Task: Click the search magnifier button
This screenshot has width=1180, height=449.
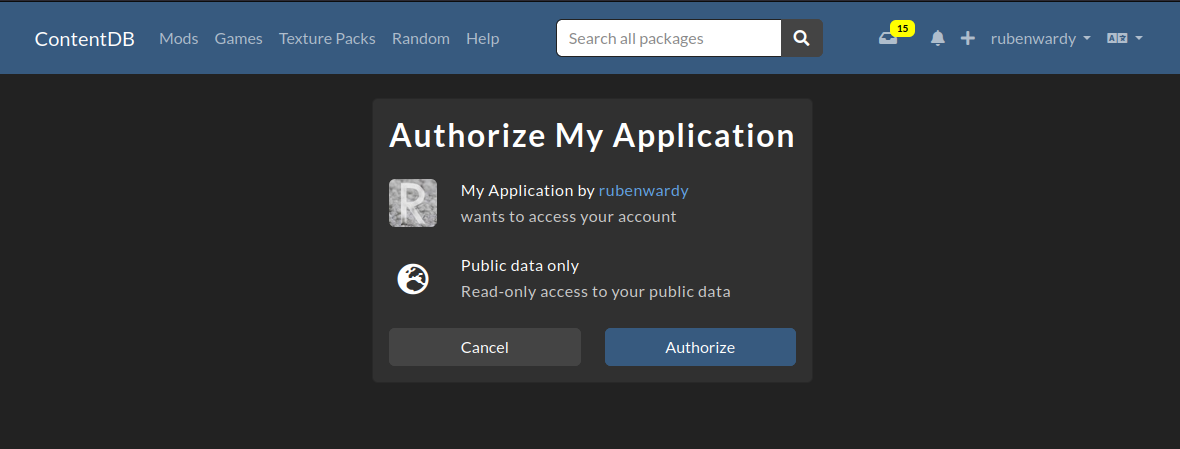Action: coord(801,38)
